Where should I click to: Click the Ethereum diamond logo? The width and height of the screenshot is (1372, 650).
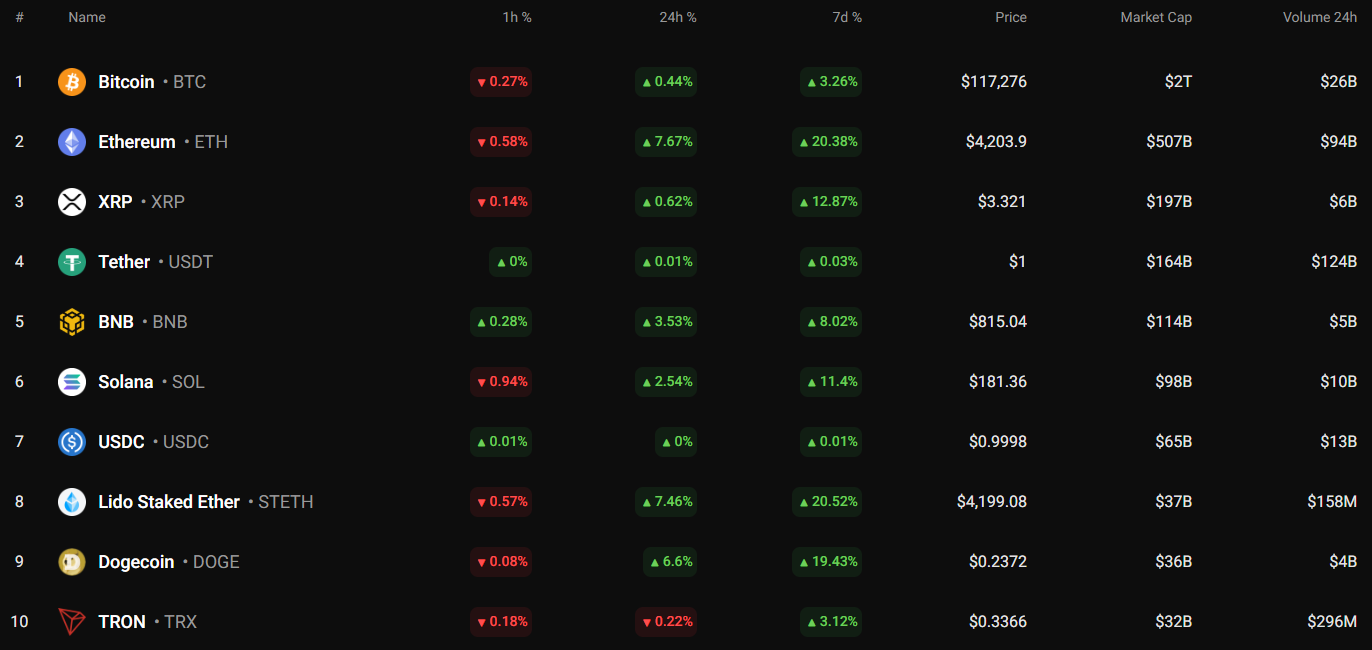[71, 141]
